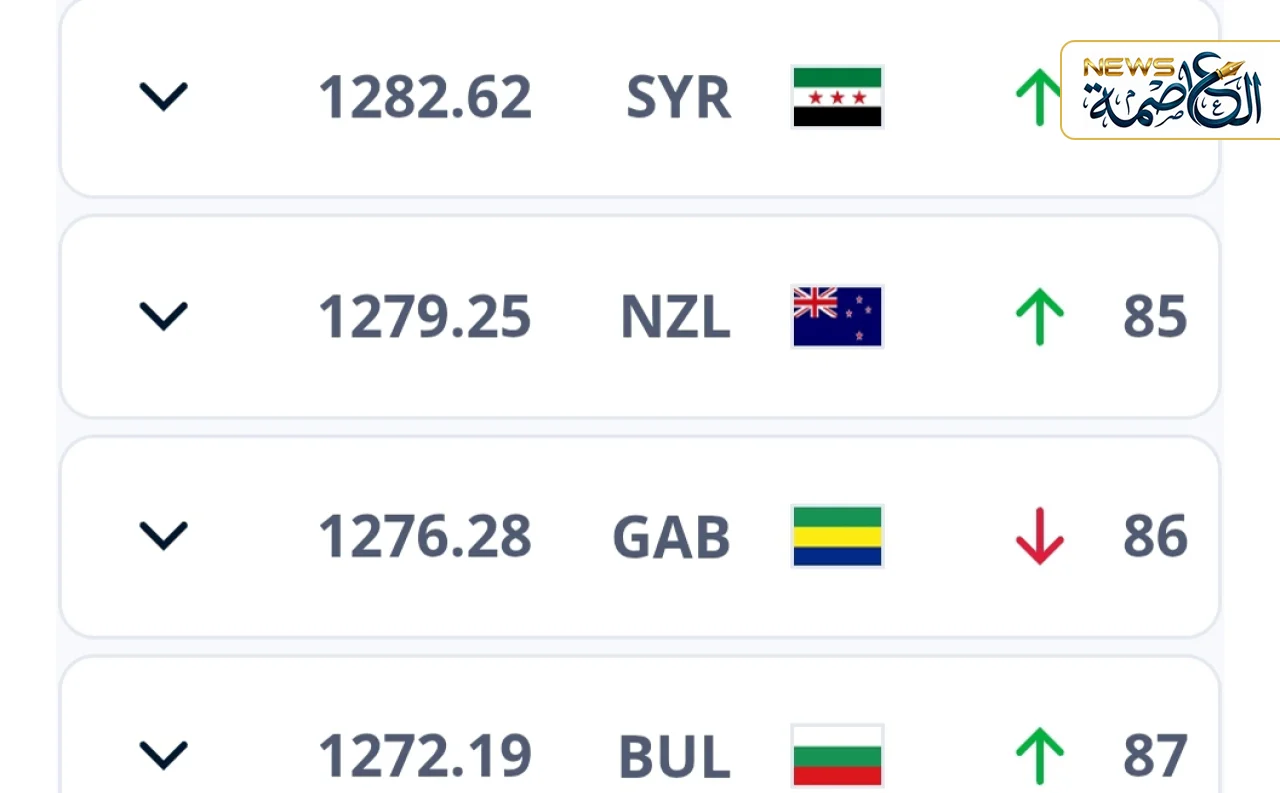Click the green up arrow beside rank 85
This screenshot has height=793, width=1280.
[1039, 317]
